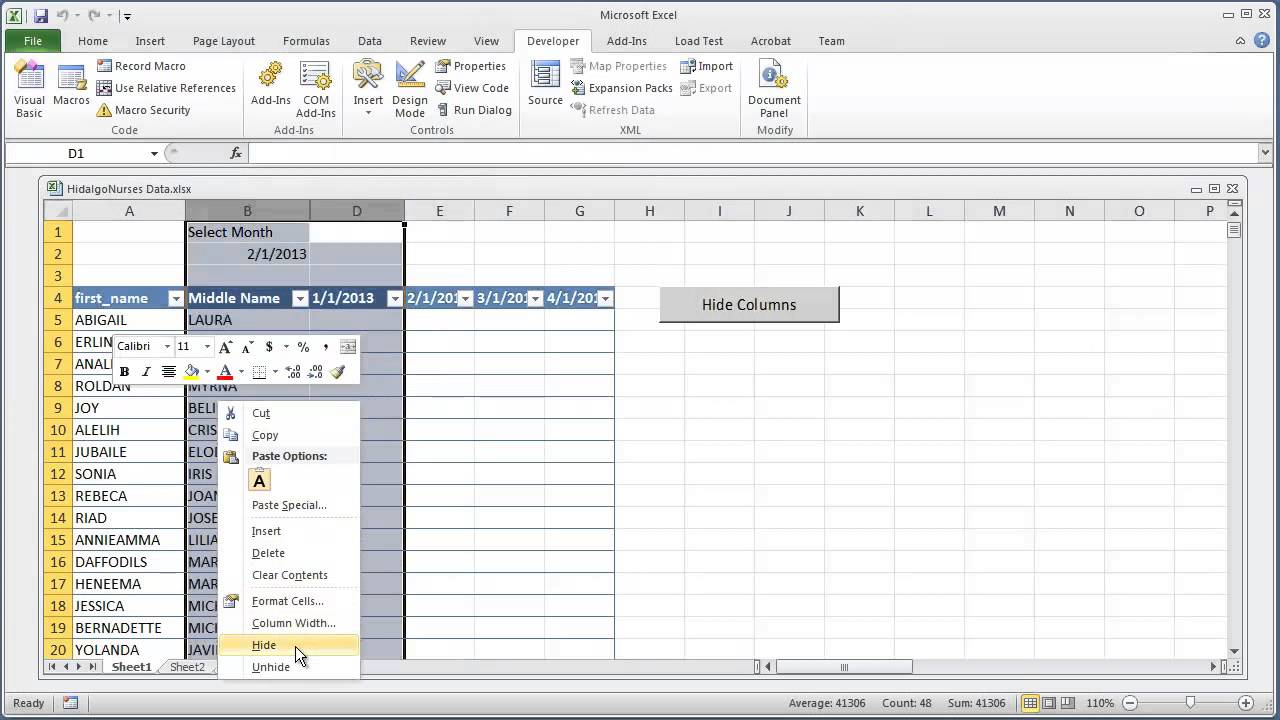Open the font name dropdown in mini toolbar
The image size is (1280, 720).
point(167,347)
